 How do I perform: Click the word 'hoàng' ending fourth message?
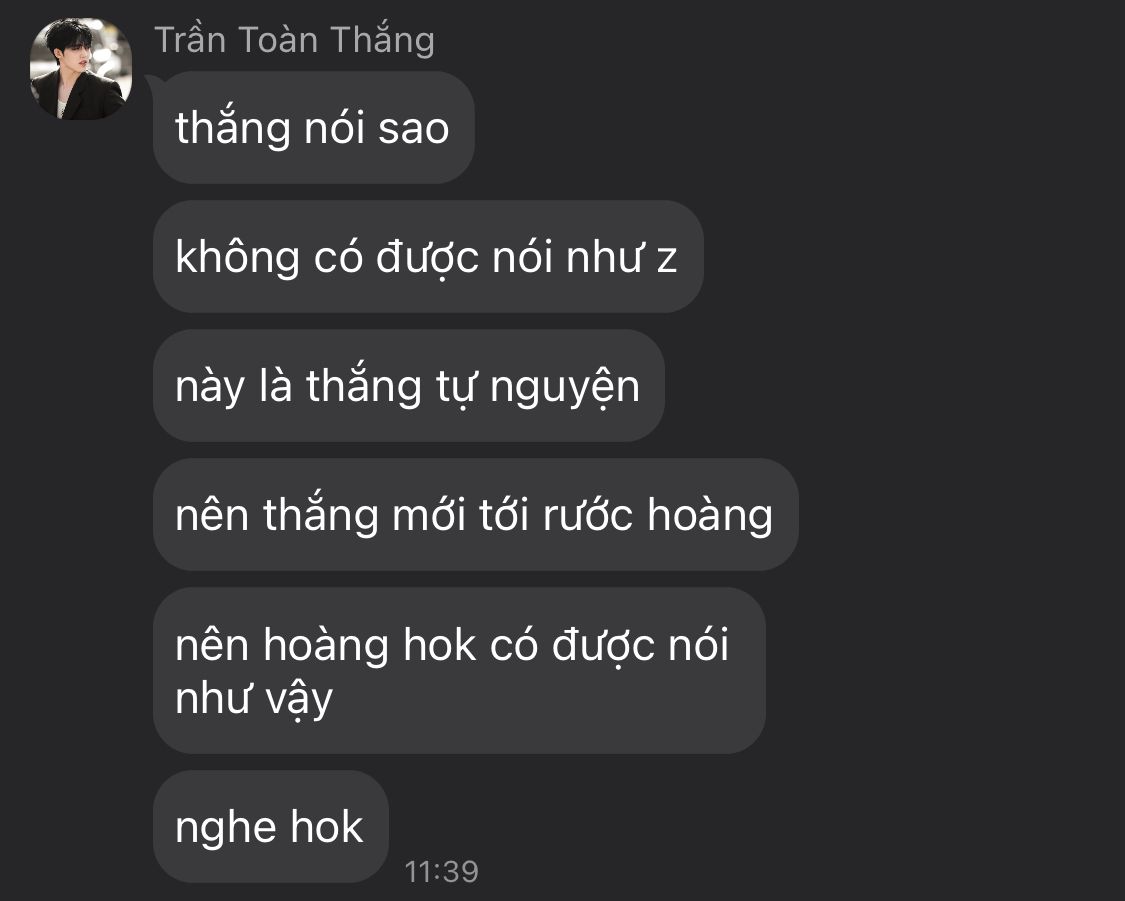point(710,516)
